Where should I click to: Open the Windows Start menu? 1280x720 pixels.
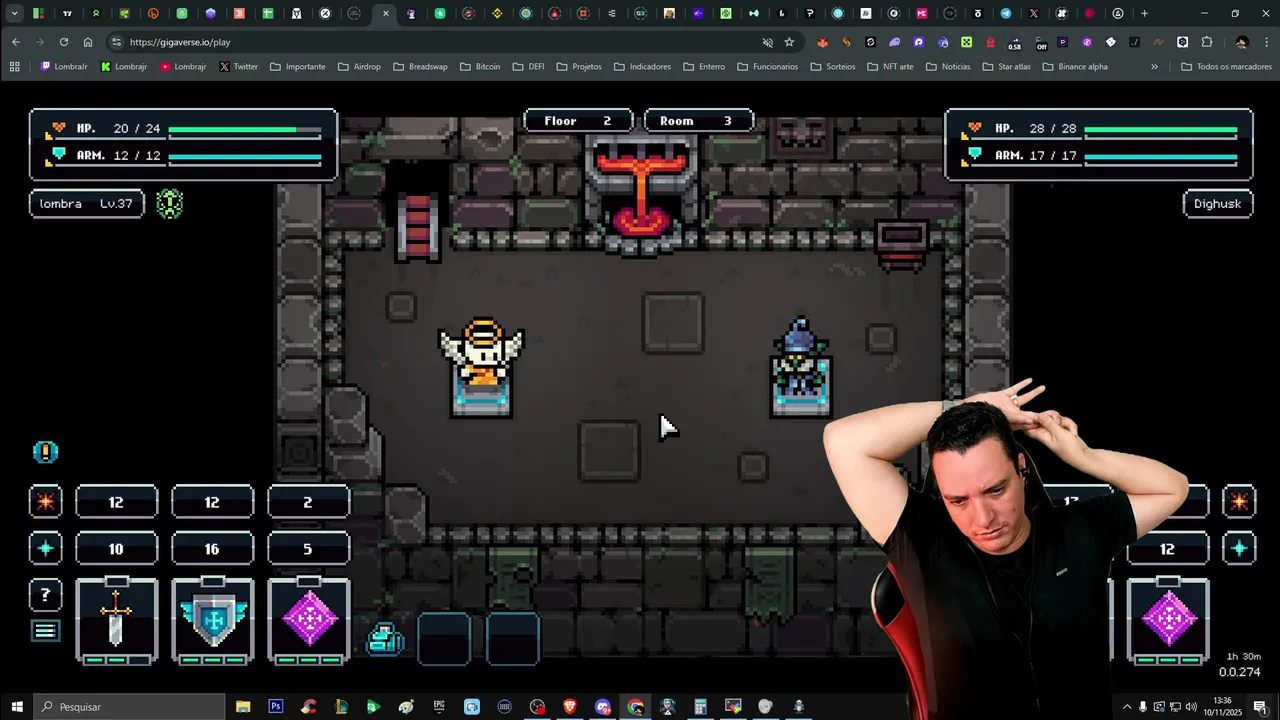[16, 706]
